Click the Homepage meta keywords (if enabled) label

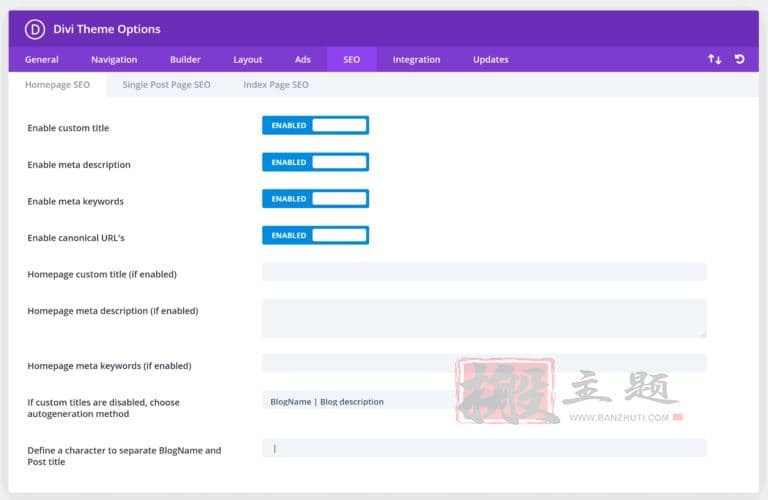pyautogui.click(x=109, y=366)
